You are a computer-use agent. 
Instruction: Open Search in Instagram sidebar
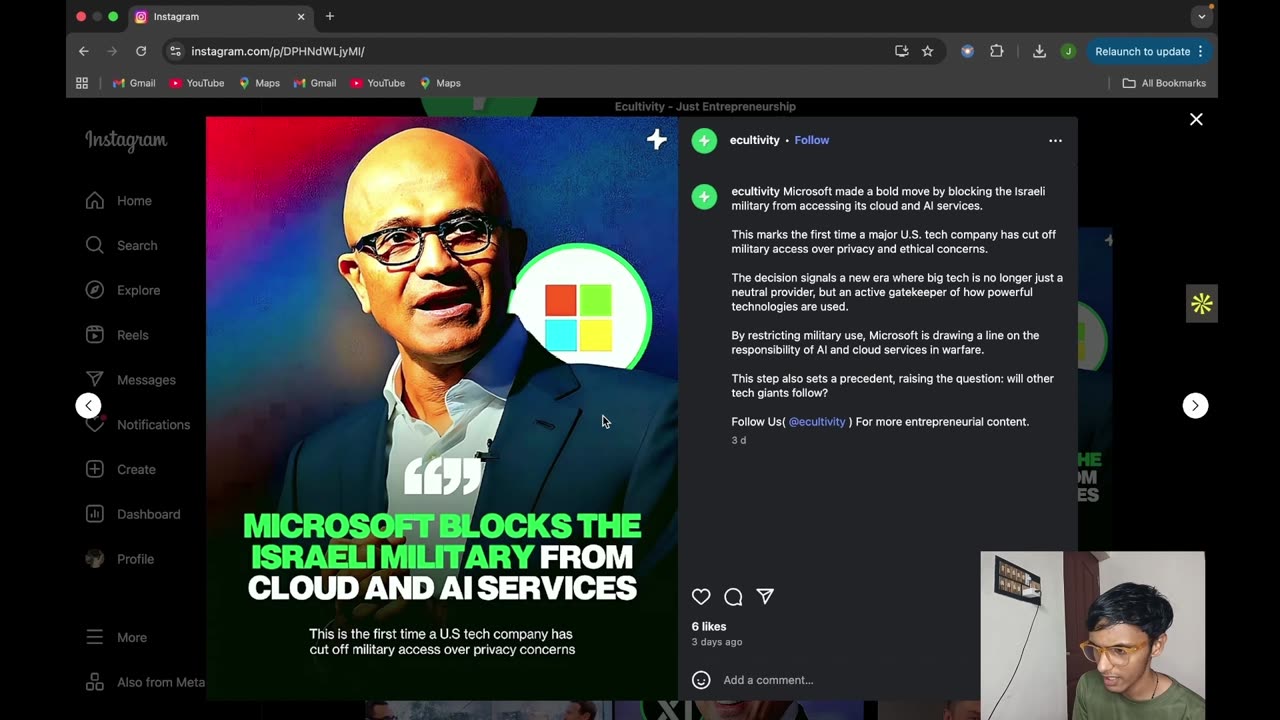click(x=122, y=245)
